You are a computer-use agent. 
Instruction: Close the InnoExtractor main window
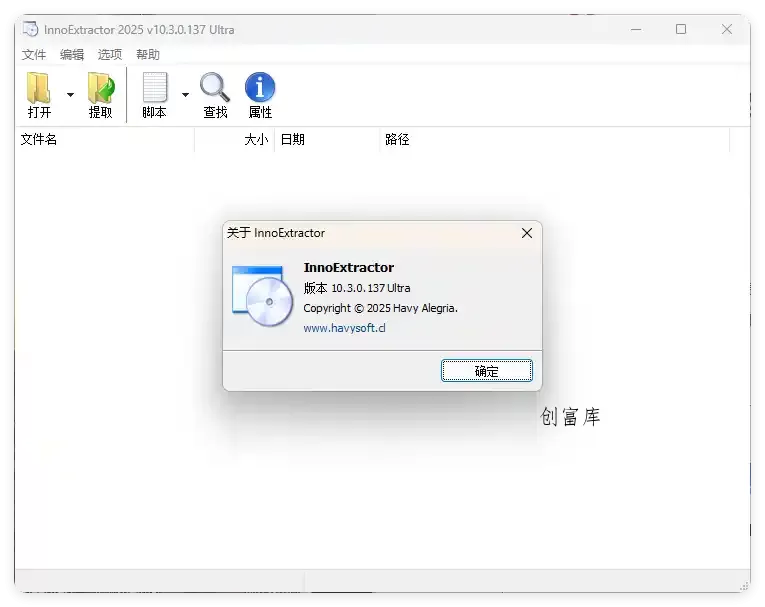point(727,29)
